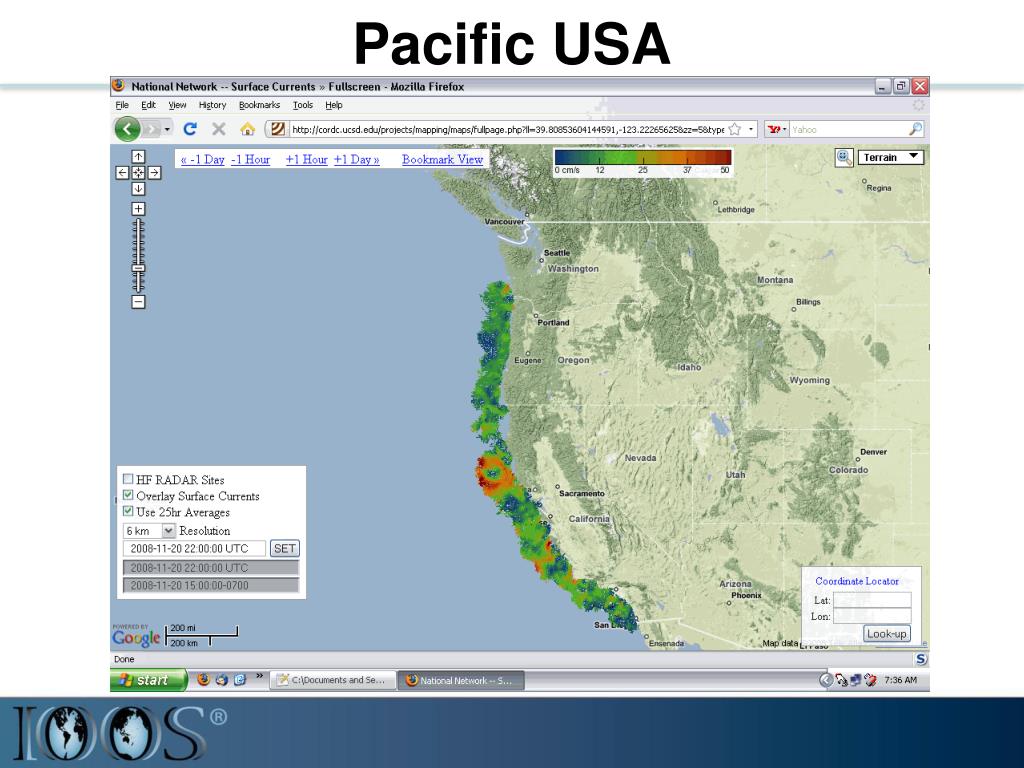Click the SET button
This screenshot has width=1024, height=768.
point(285,549)
